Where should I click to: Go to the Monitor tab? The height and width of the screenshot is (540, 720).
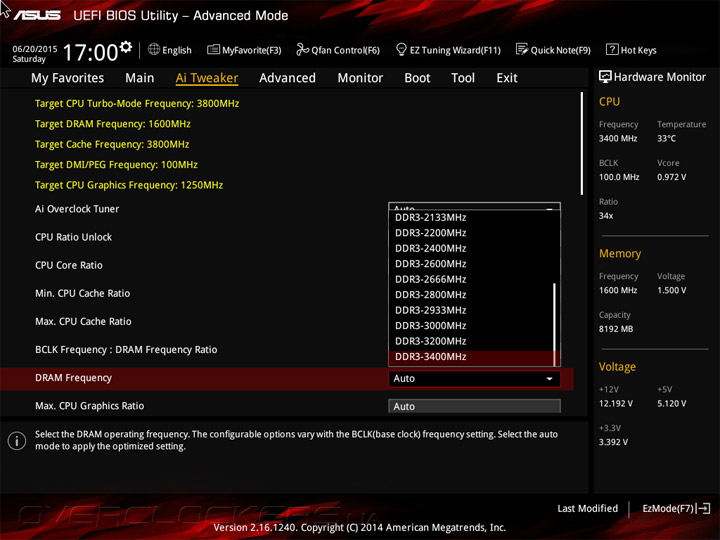click(x=360, y=78)
